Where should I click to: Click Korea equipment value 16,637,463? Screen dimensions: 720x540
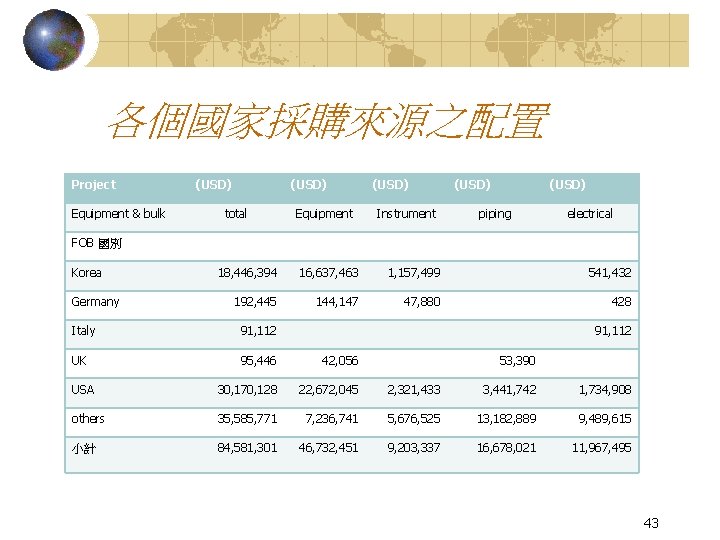(x=329, y=273)
